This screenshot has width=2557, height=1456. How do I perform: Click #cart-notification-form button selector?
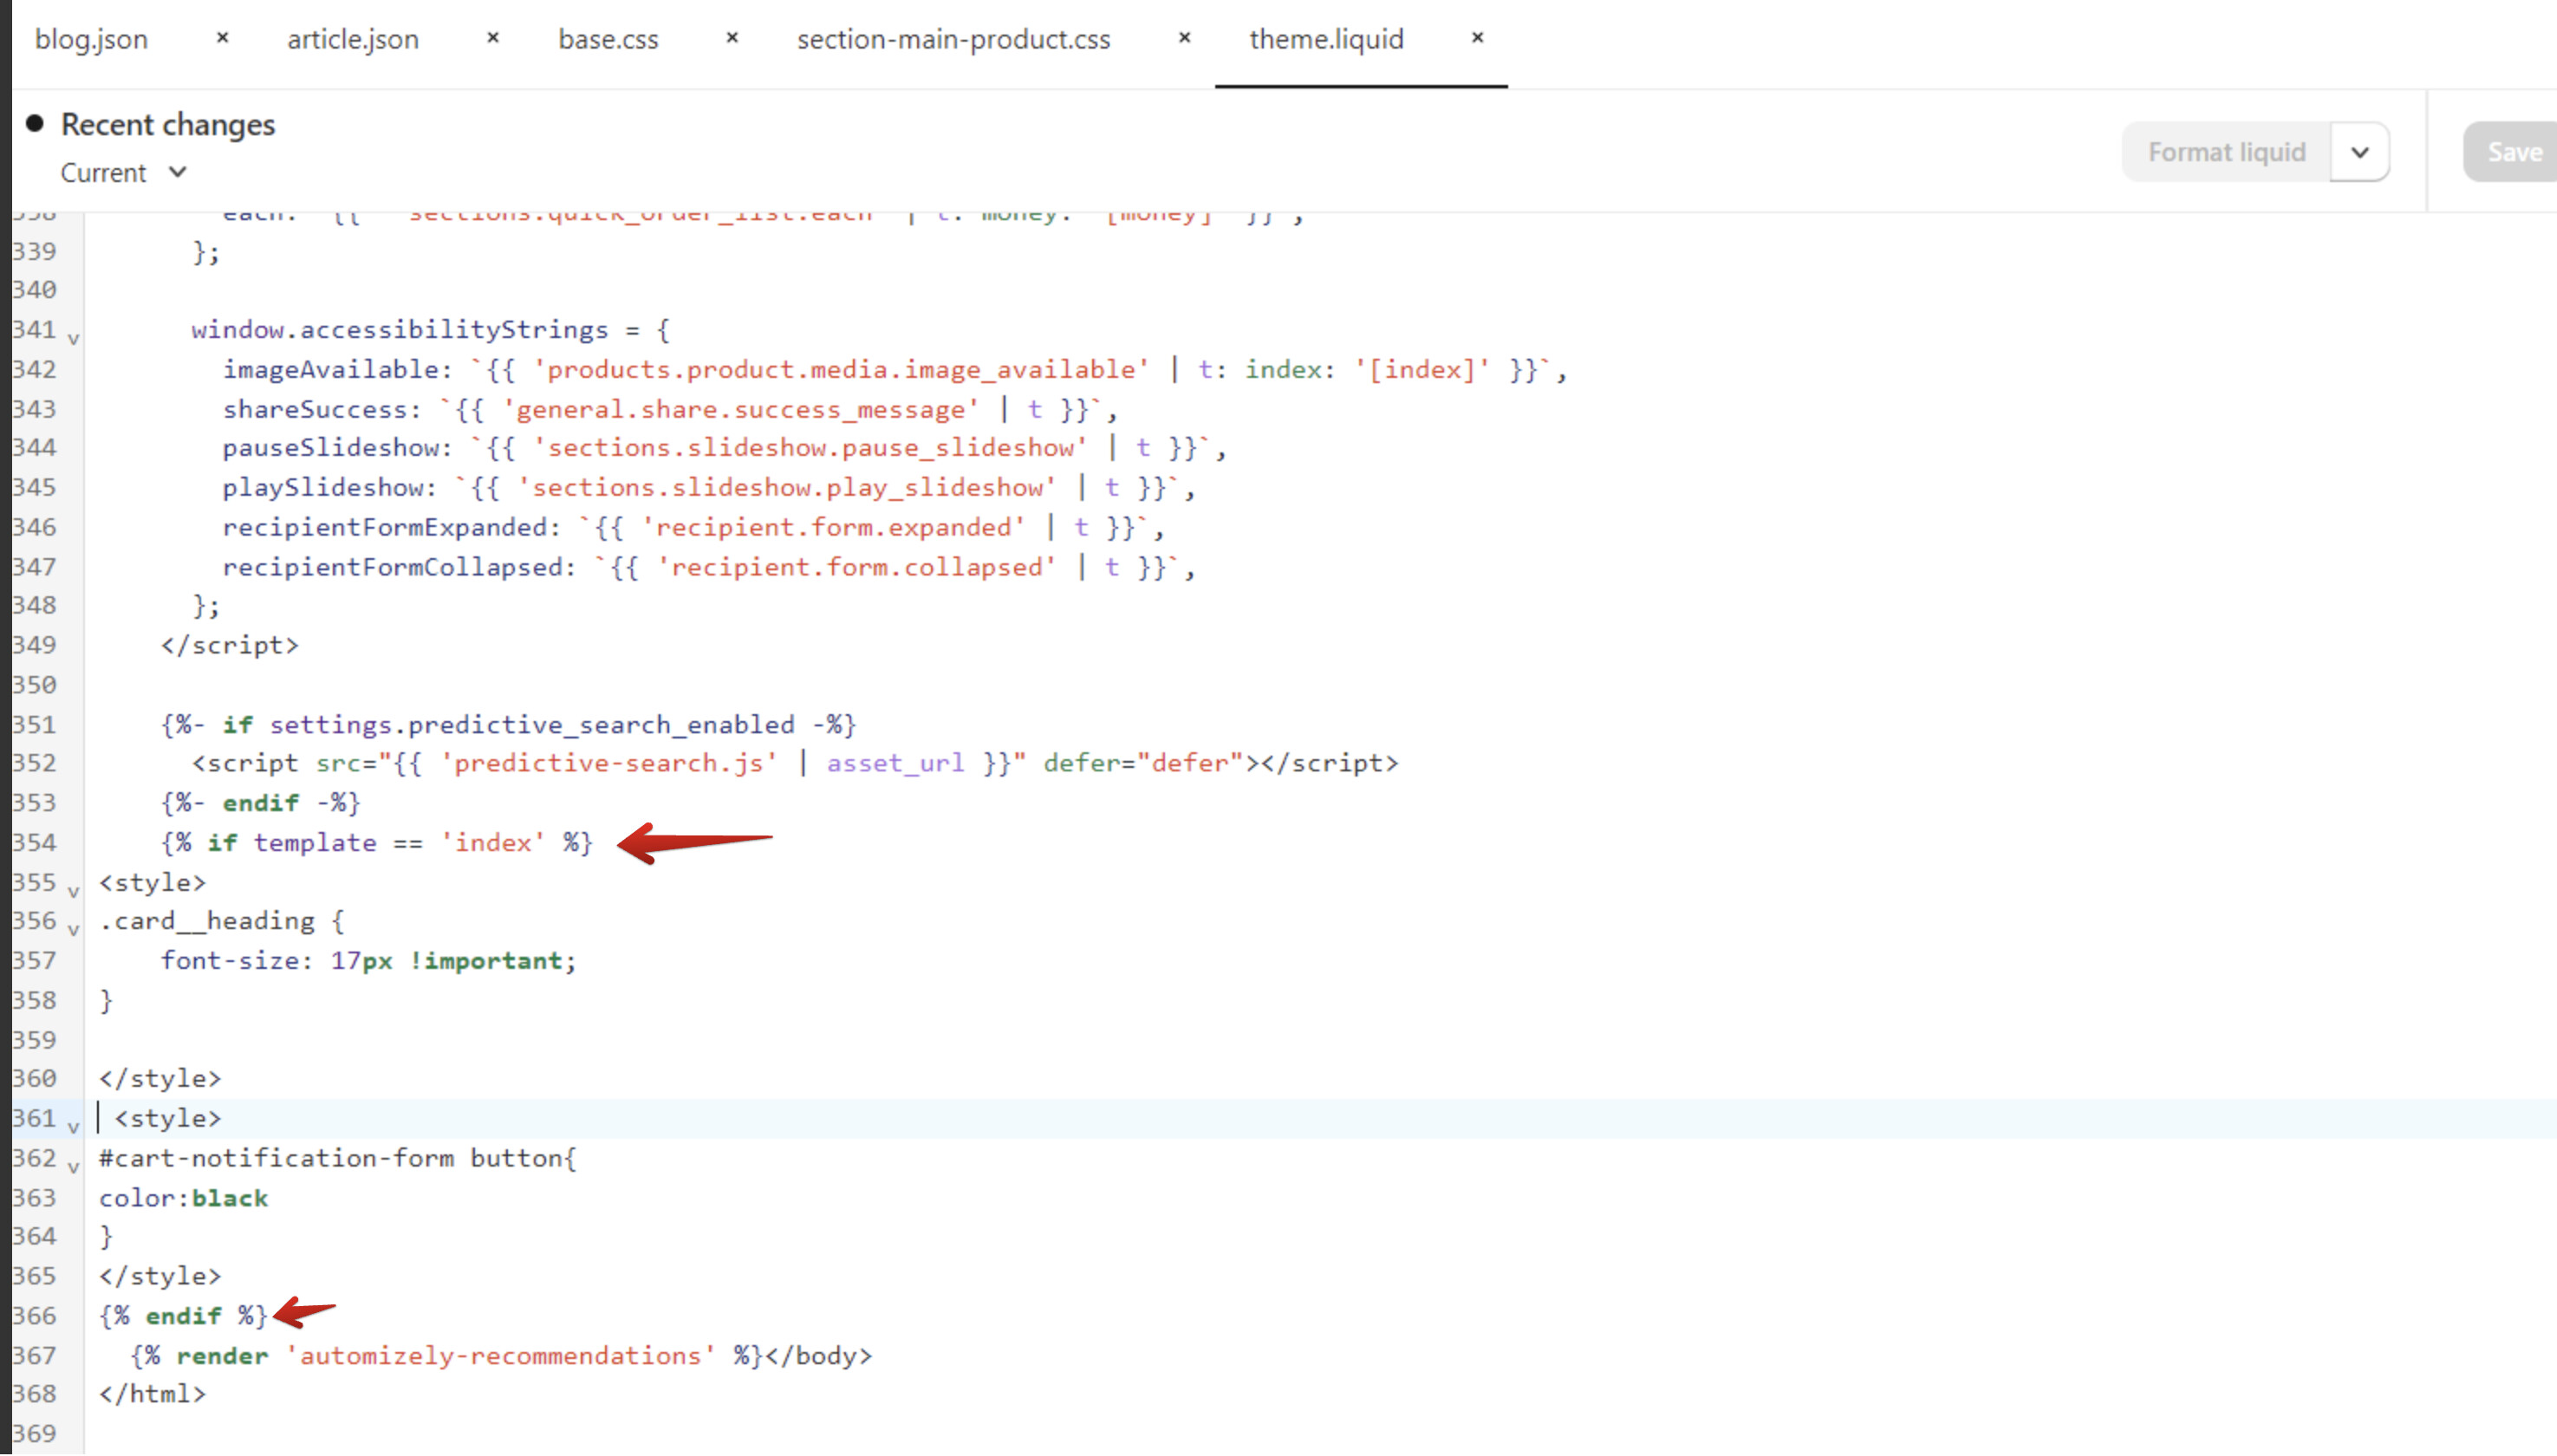click(337, 1157)
